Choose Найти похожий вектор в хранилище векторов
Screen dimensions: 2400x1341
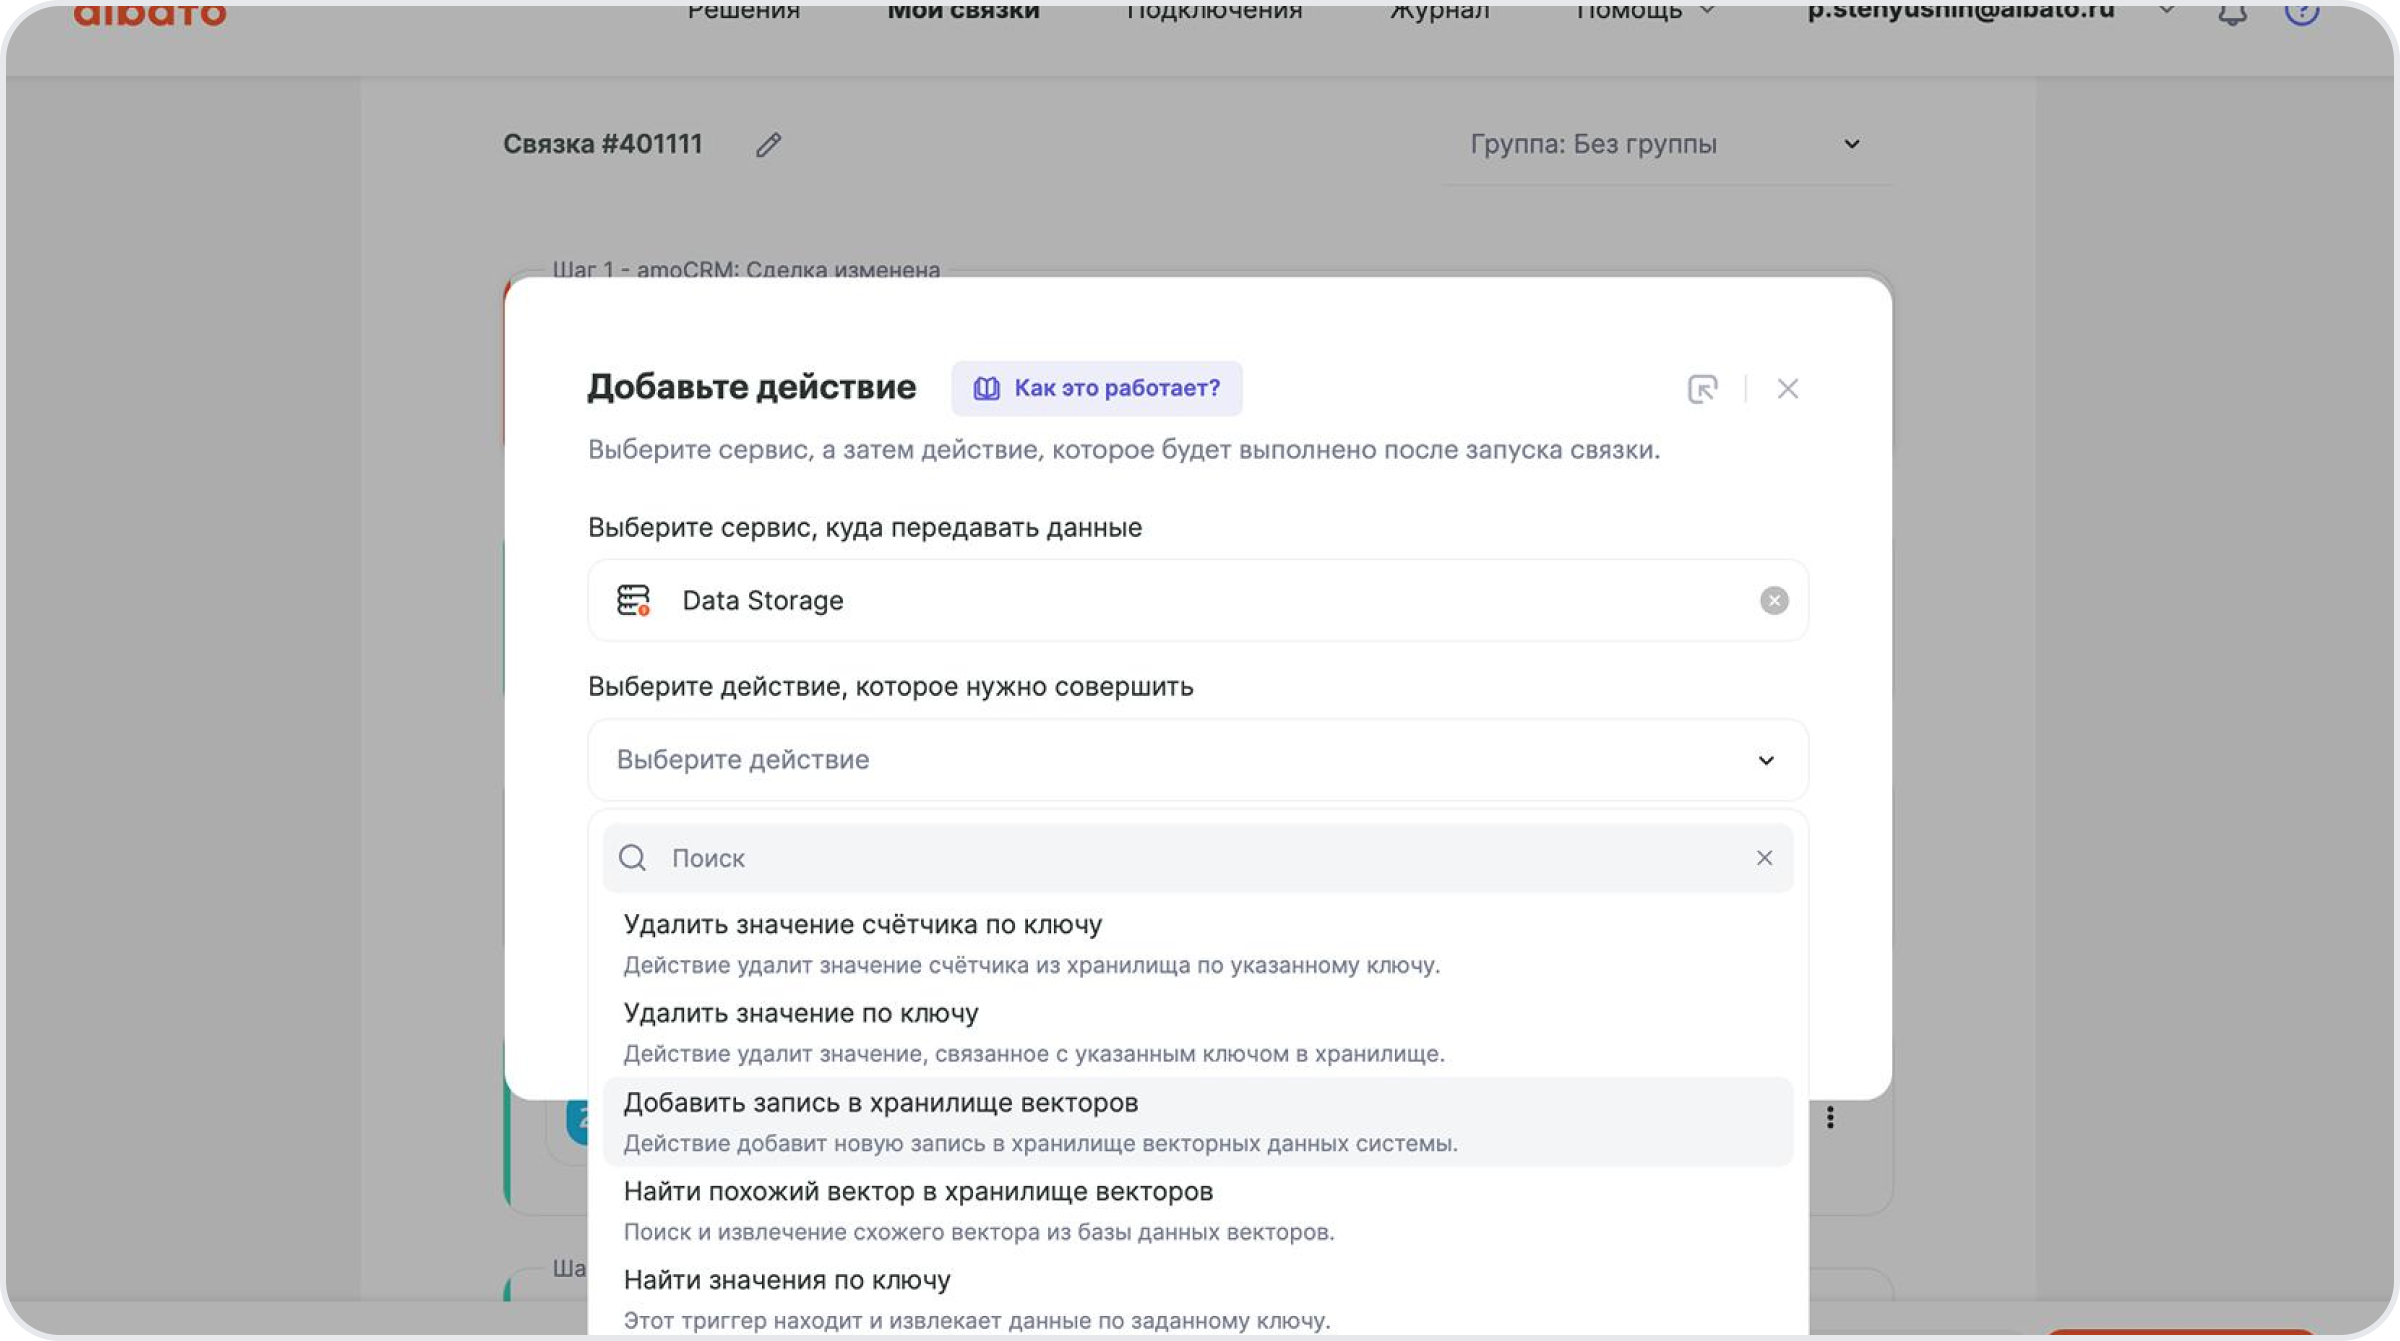click(1198, 1210)
